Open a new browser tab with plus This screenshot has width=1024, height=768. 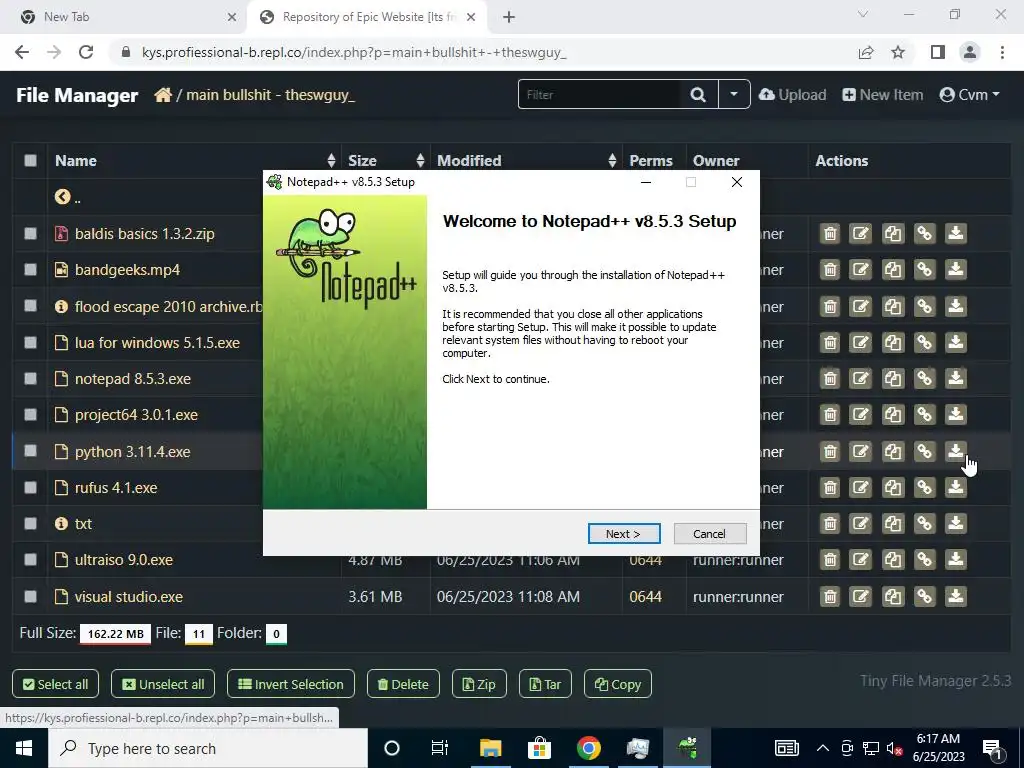point(509,18)
